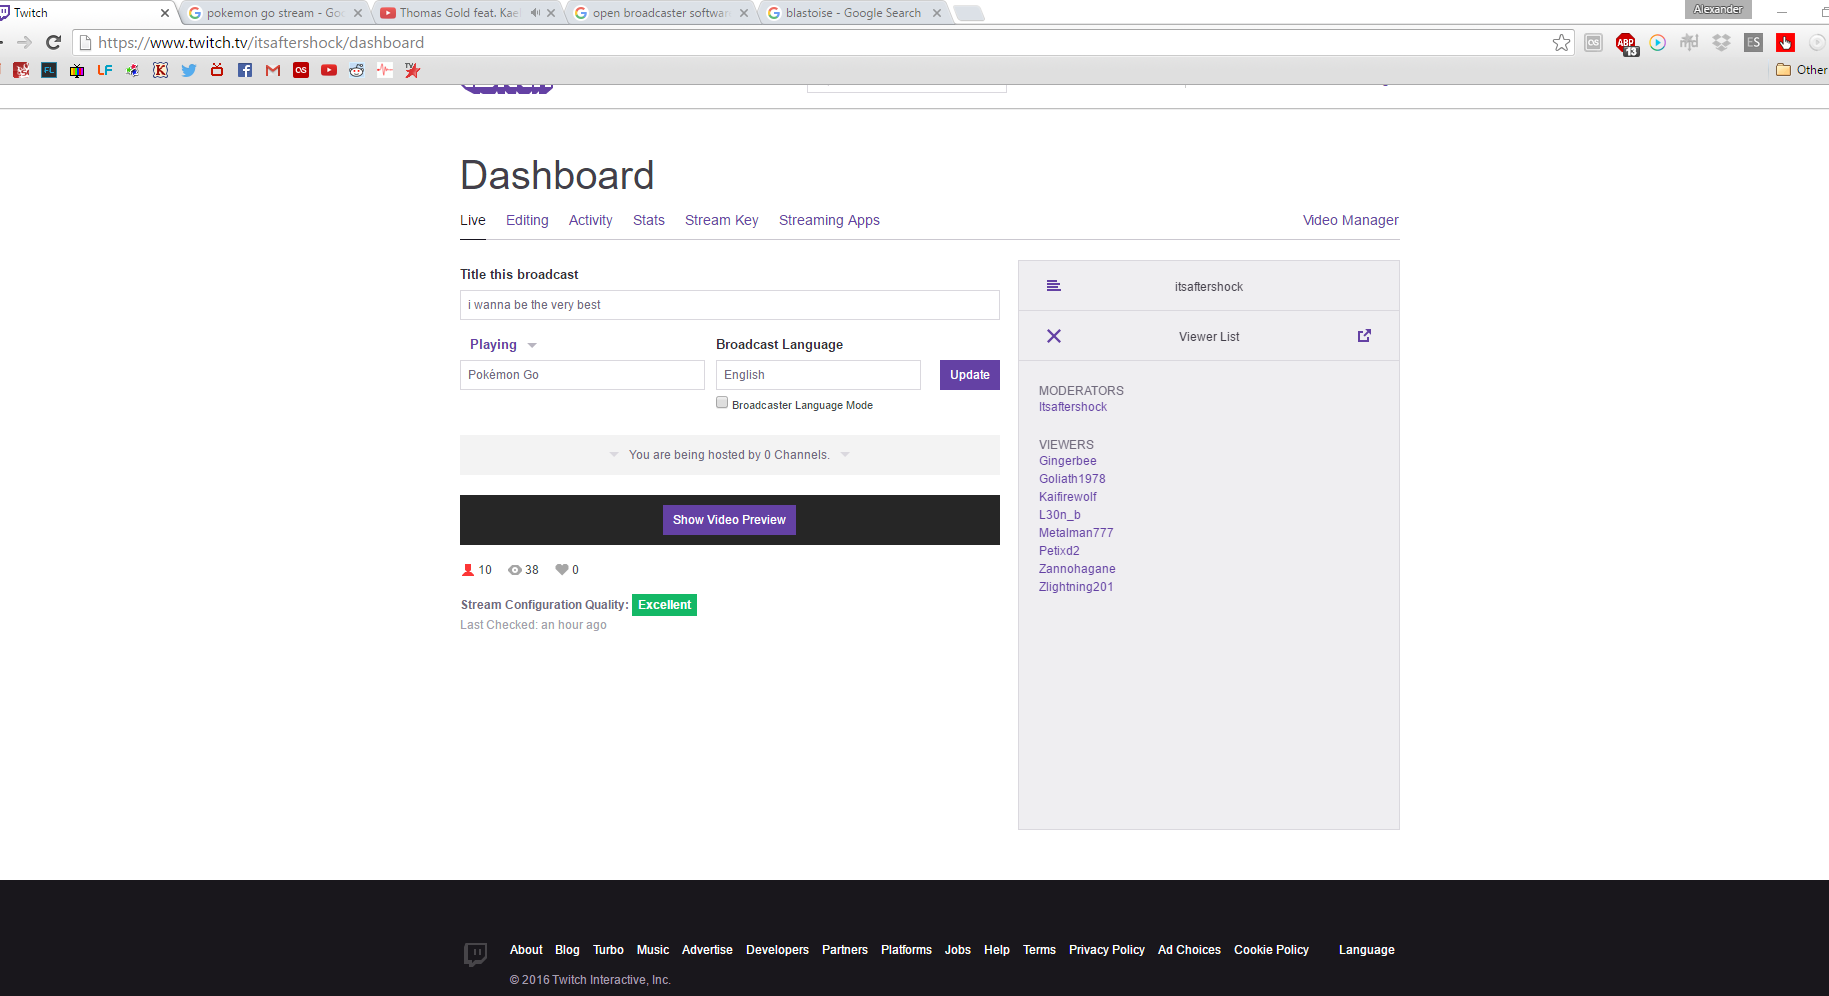Select the Live tab

[x=473, y=220]
